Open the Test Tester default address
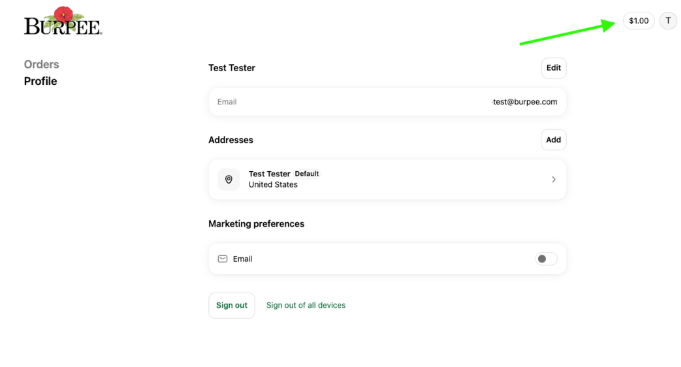Image resolution: width=681 pixels, height=367 pixels. point(387,179)
